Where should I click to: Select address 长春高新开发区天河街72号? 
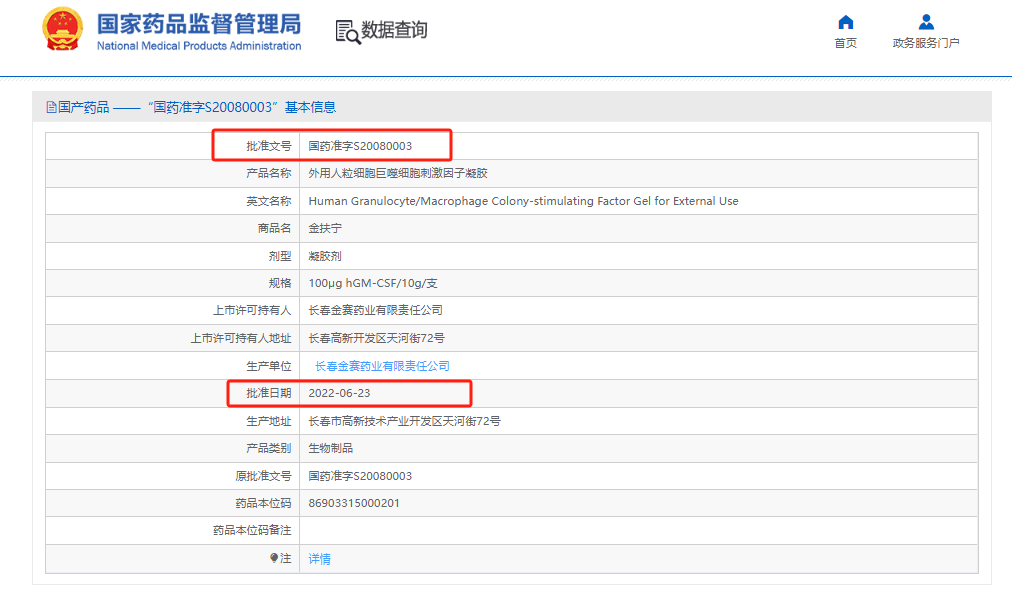tap(376, 338)
